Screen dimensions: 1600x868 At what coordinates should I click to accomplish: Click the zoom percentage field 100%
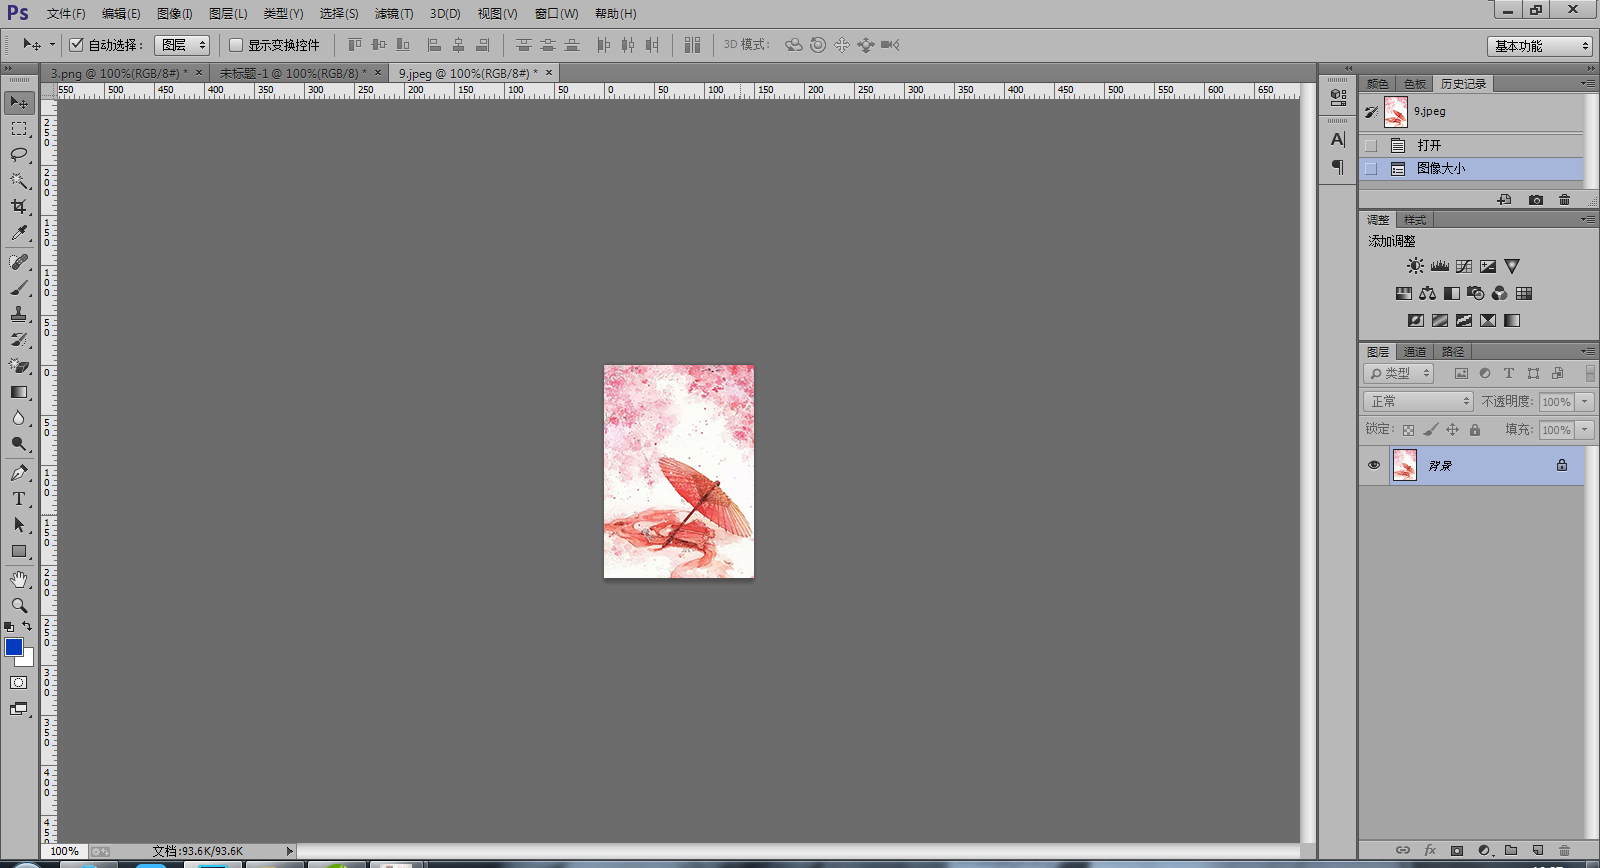point(65,851)
